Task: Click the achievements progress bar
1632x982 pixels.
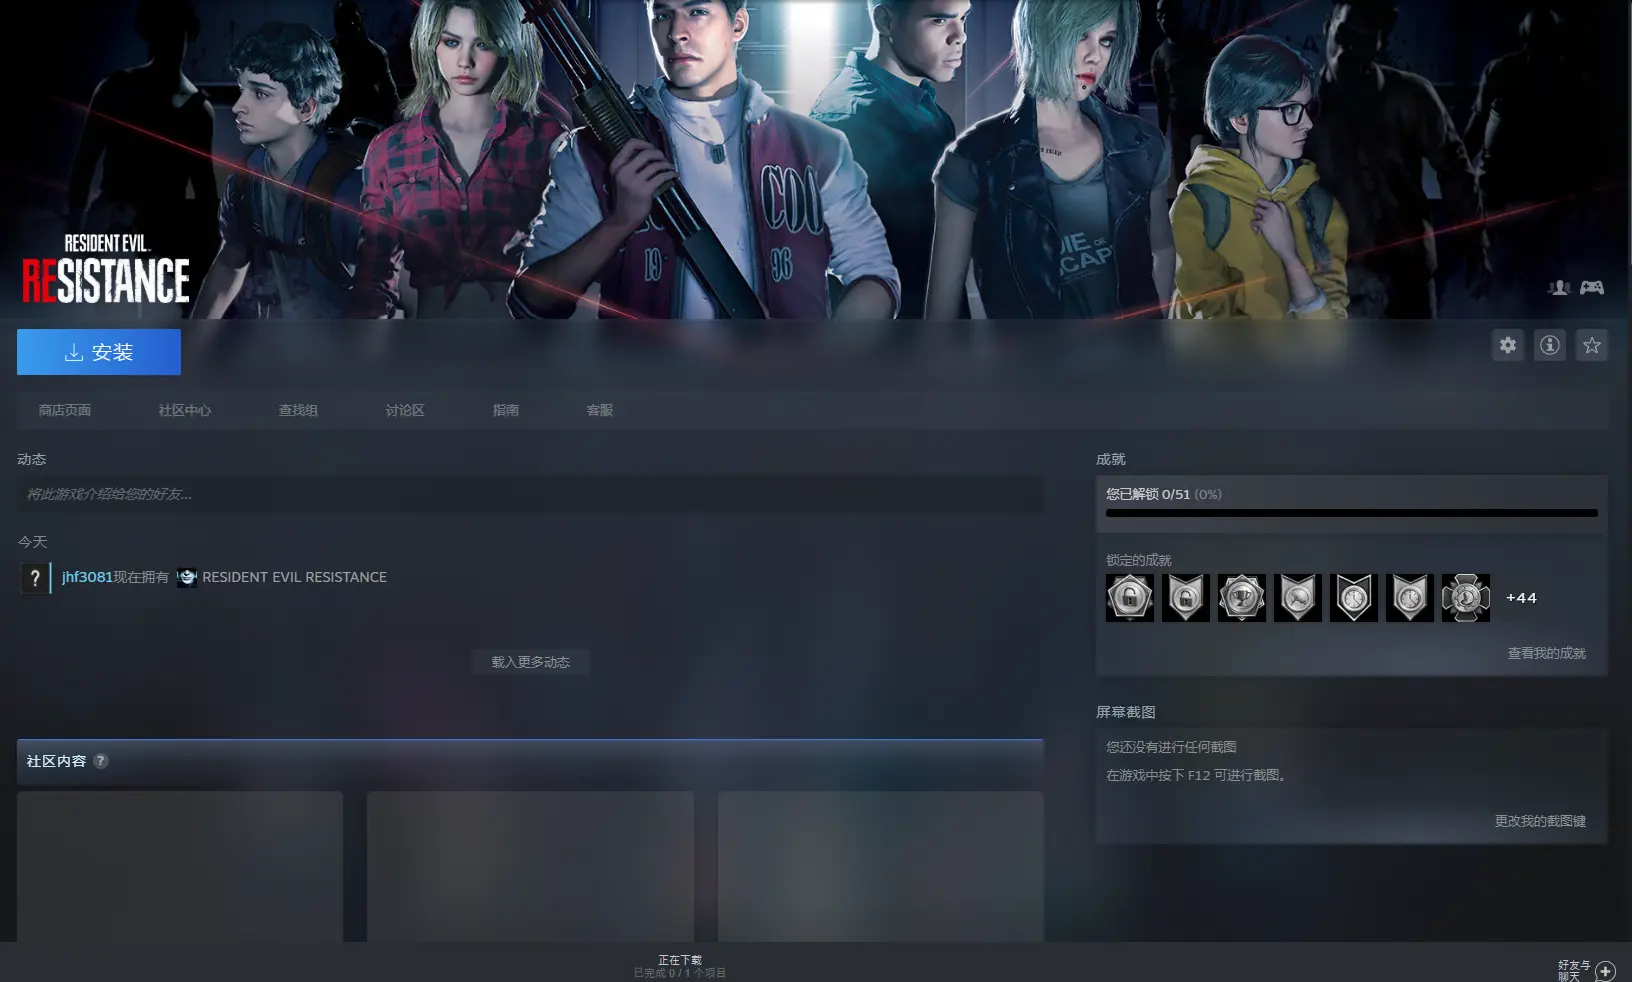Action: tap(1352, 513)
